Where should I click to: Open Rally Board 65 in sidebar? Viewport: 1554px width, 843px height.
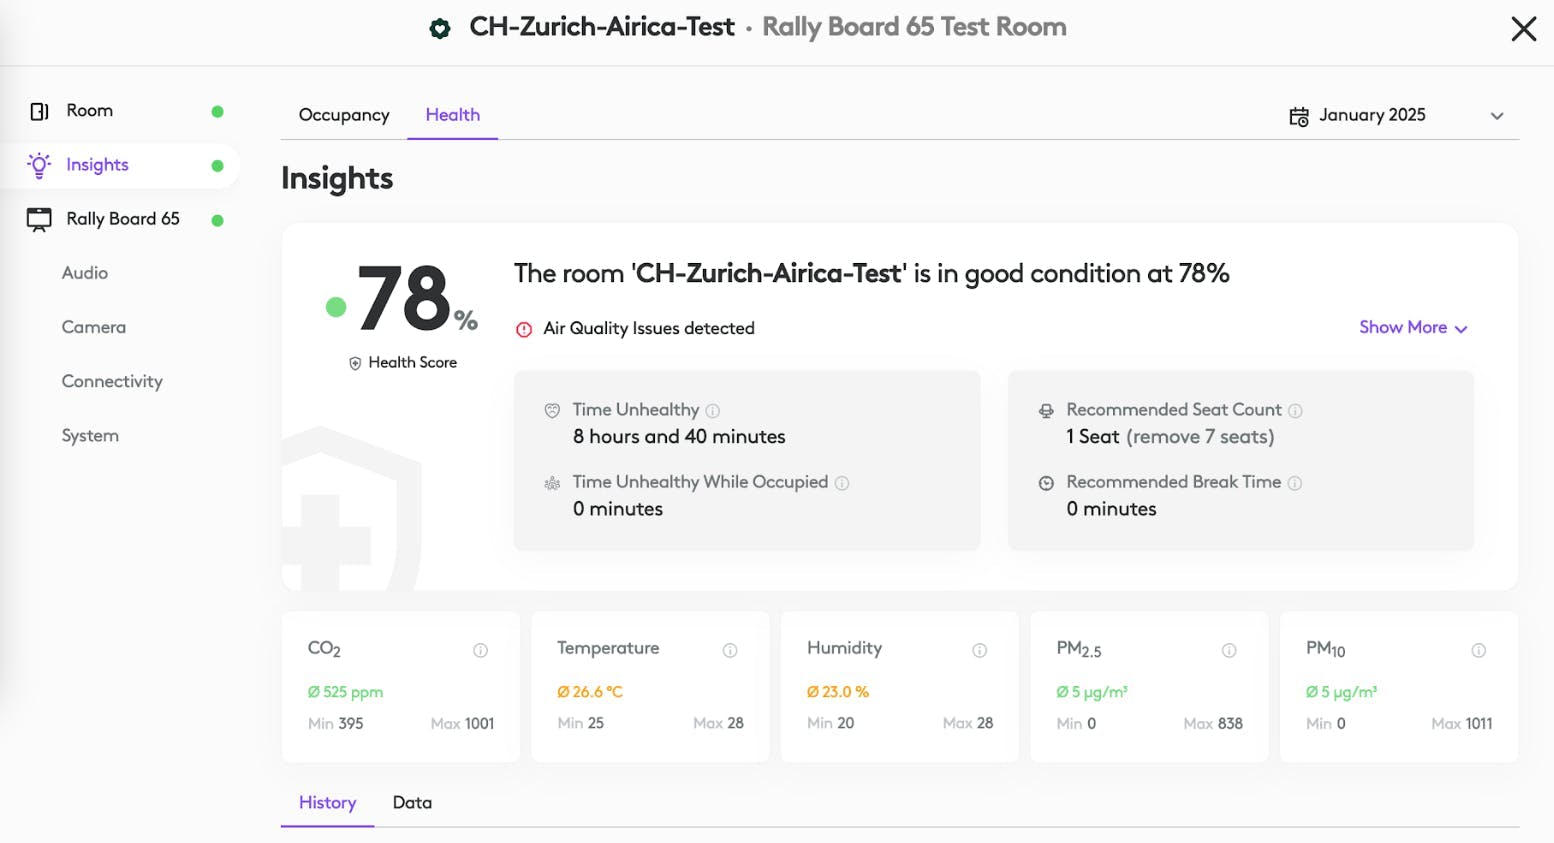point(123,219)
